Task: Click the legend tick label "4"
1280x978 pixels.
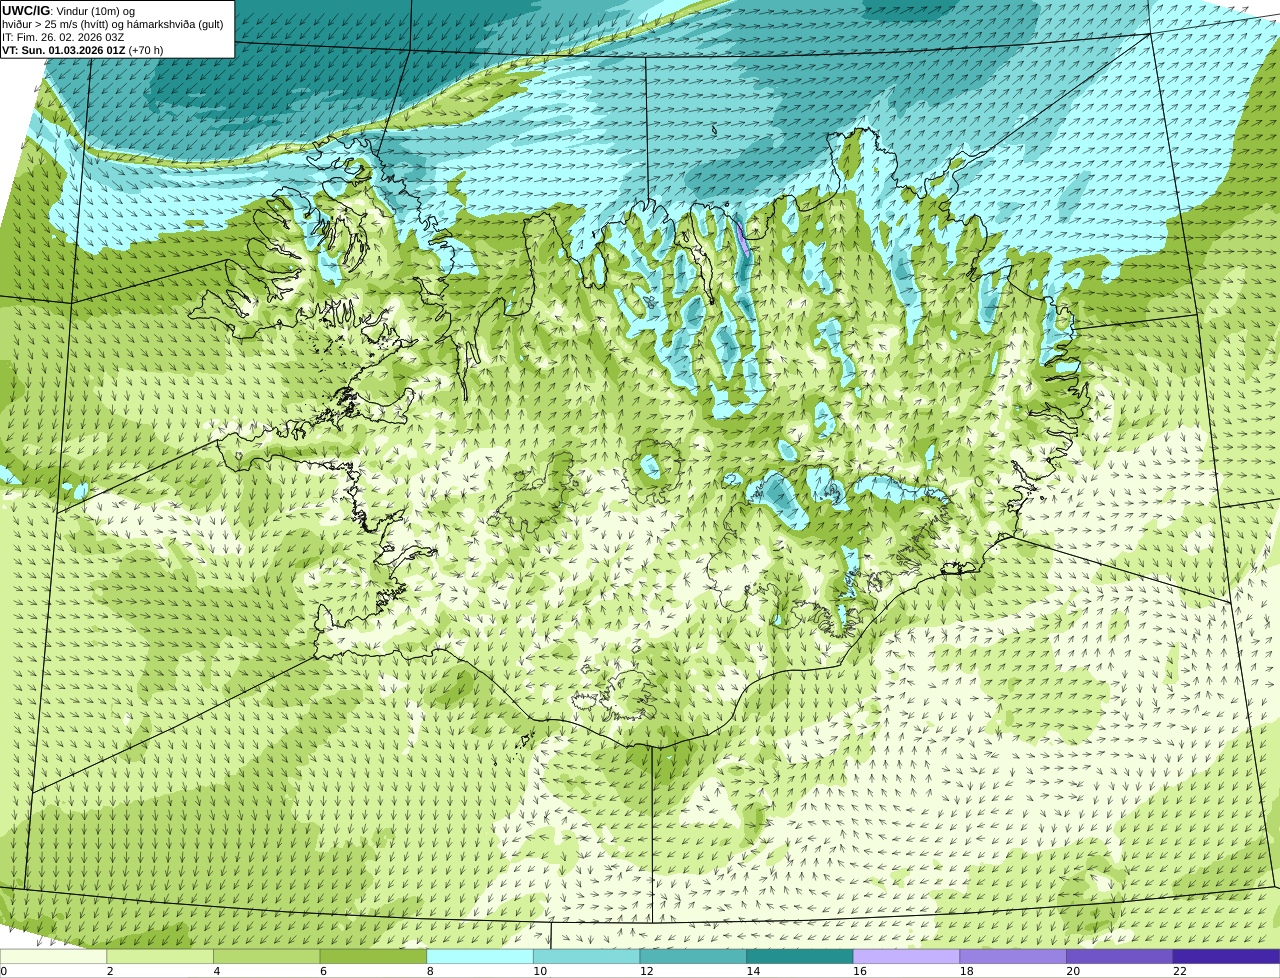Action: [216, 971]
